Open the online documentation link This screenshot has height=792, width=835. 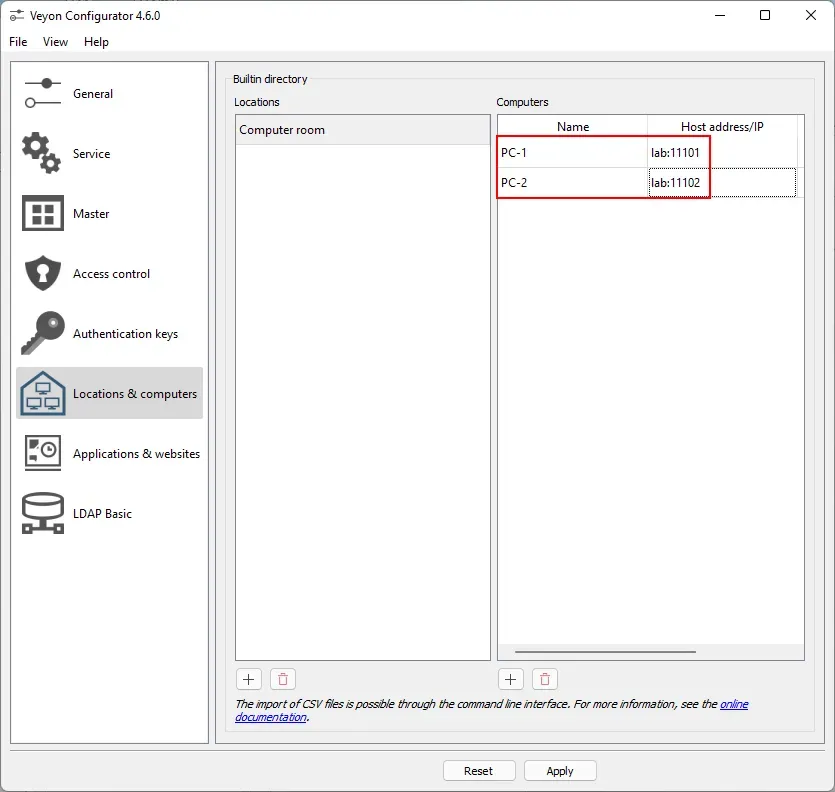click(734, 704)
